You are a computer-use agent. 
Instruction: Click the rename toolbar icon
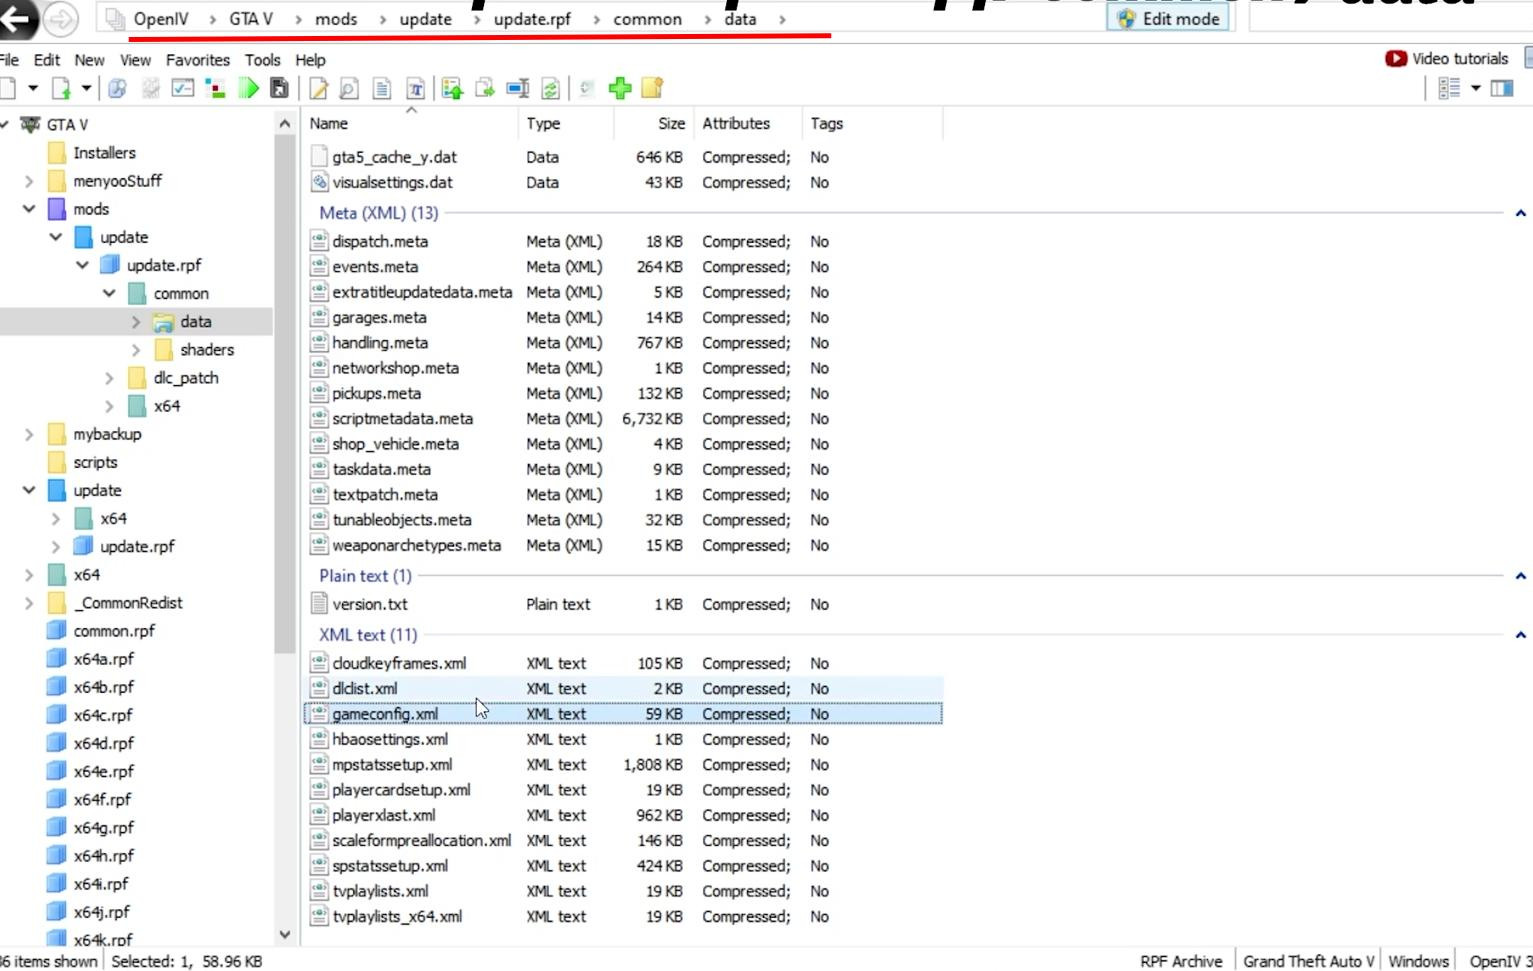click(518, 88)
